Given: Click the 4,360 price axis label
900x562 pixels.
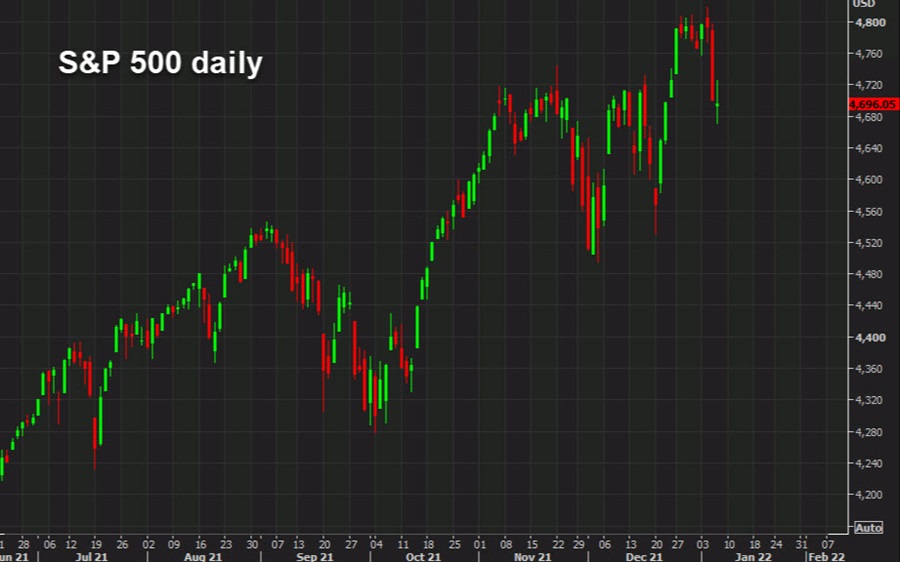Looking at the screenshot, I should tap(870, 369).
